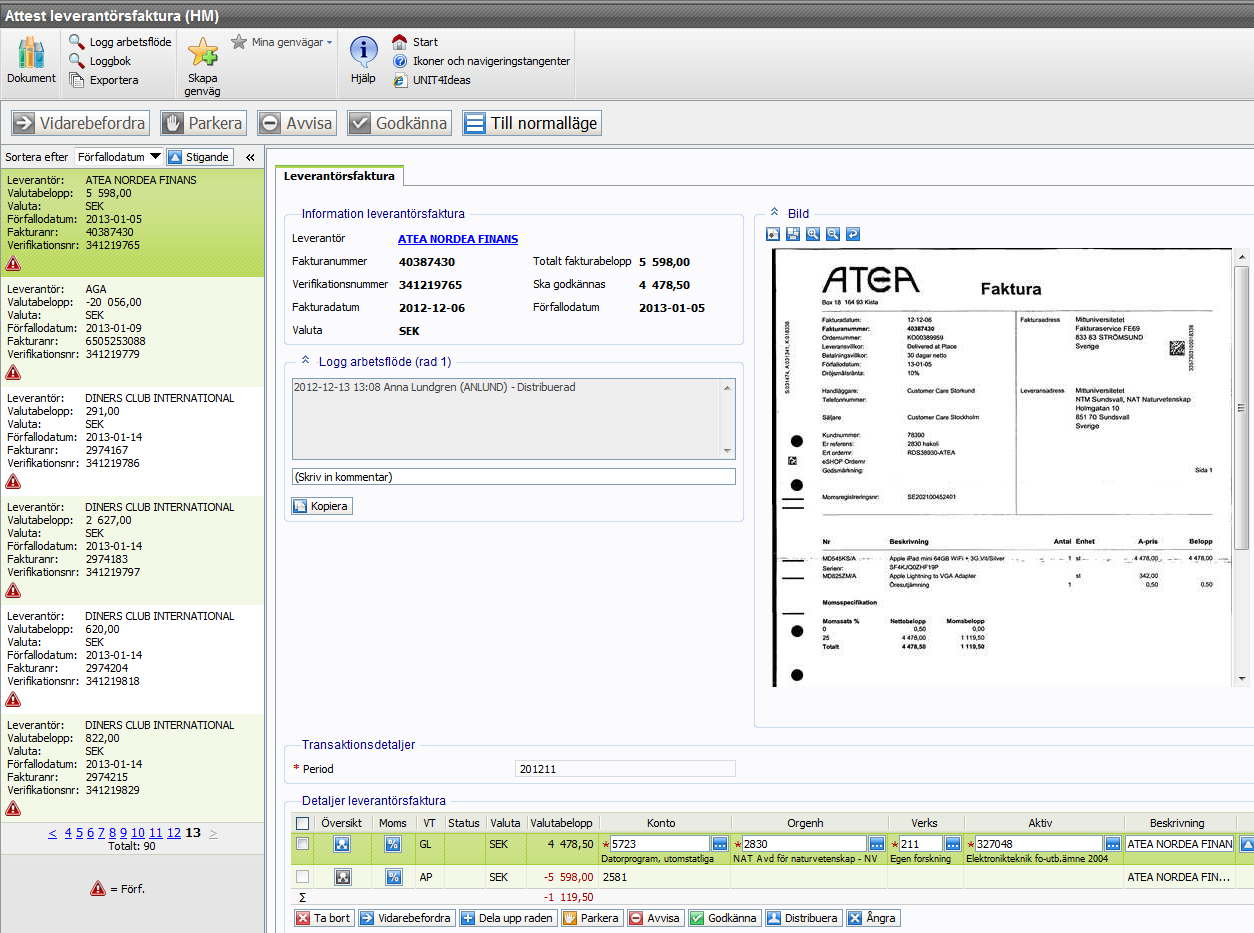The image size is (1254, 933).
Task: Open lookup button for Verks 211
Action: [953, 844]
